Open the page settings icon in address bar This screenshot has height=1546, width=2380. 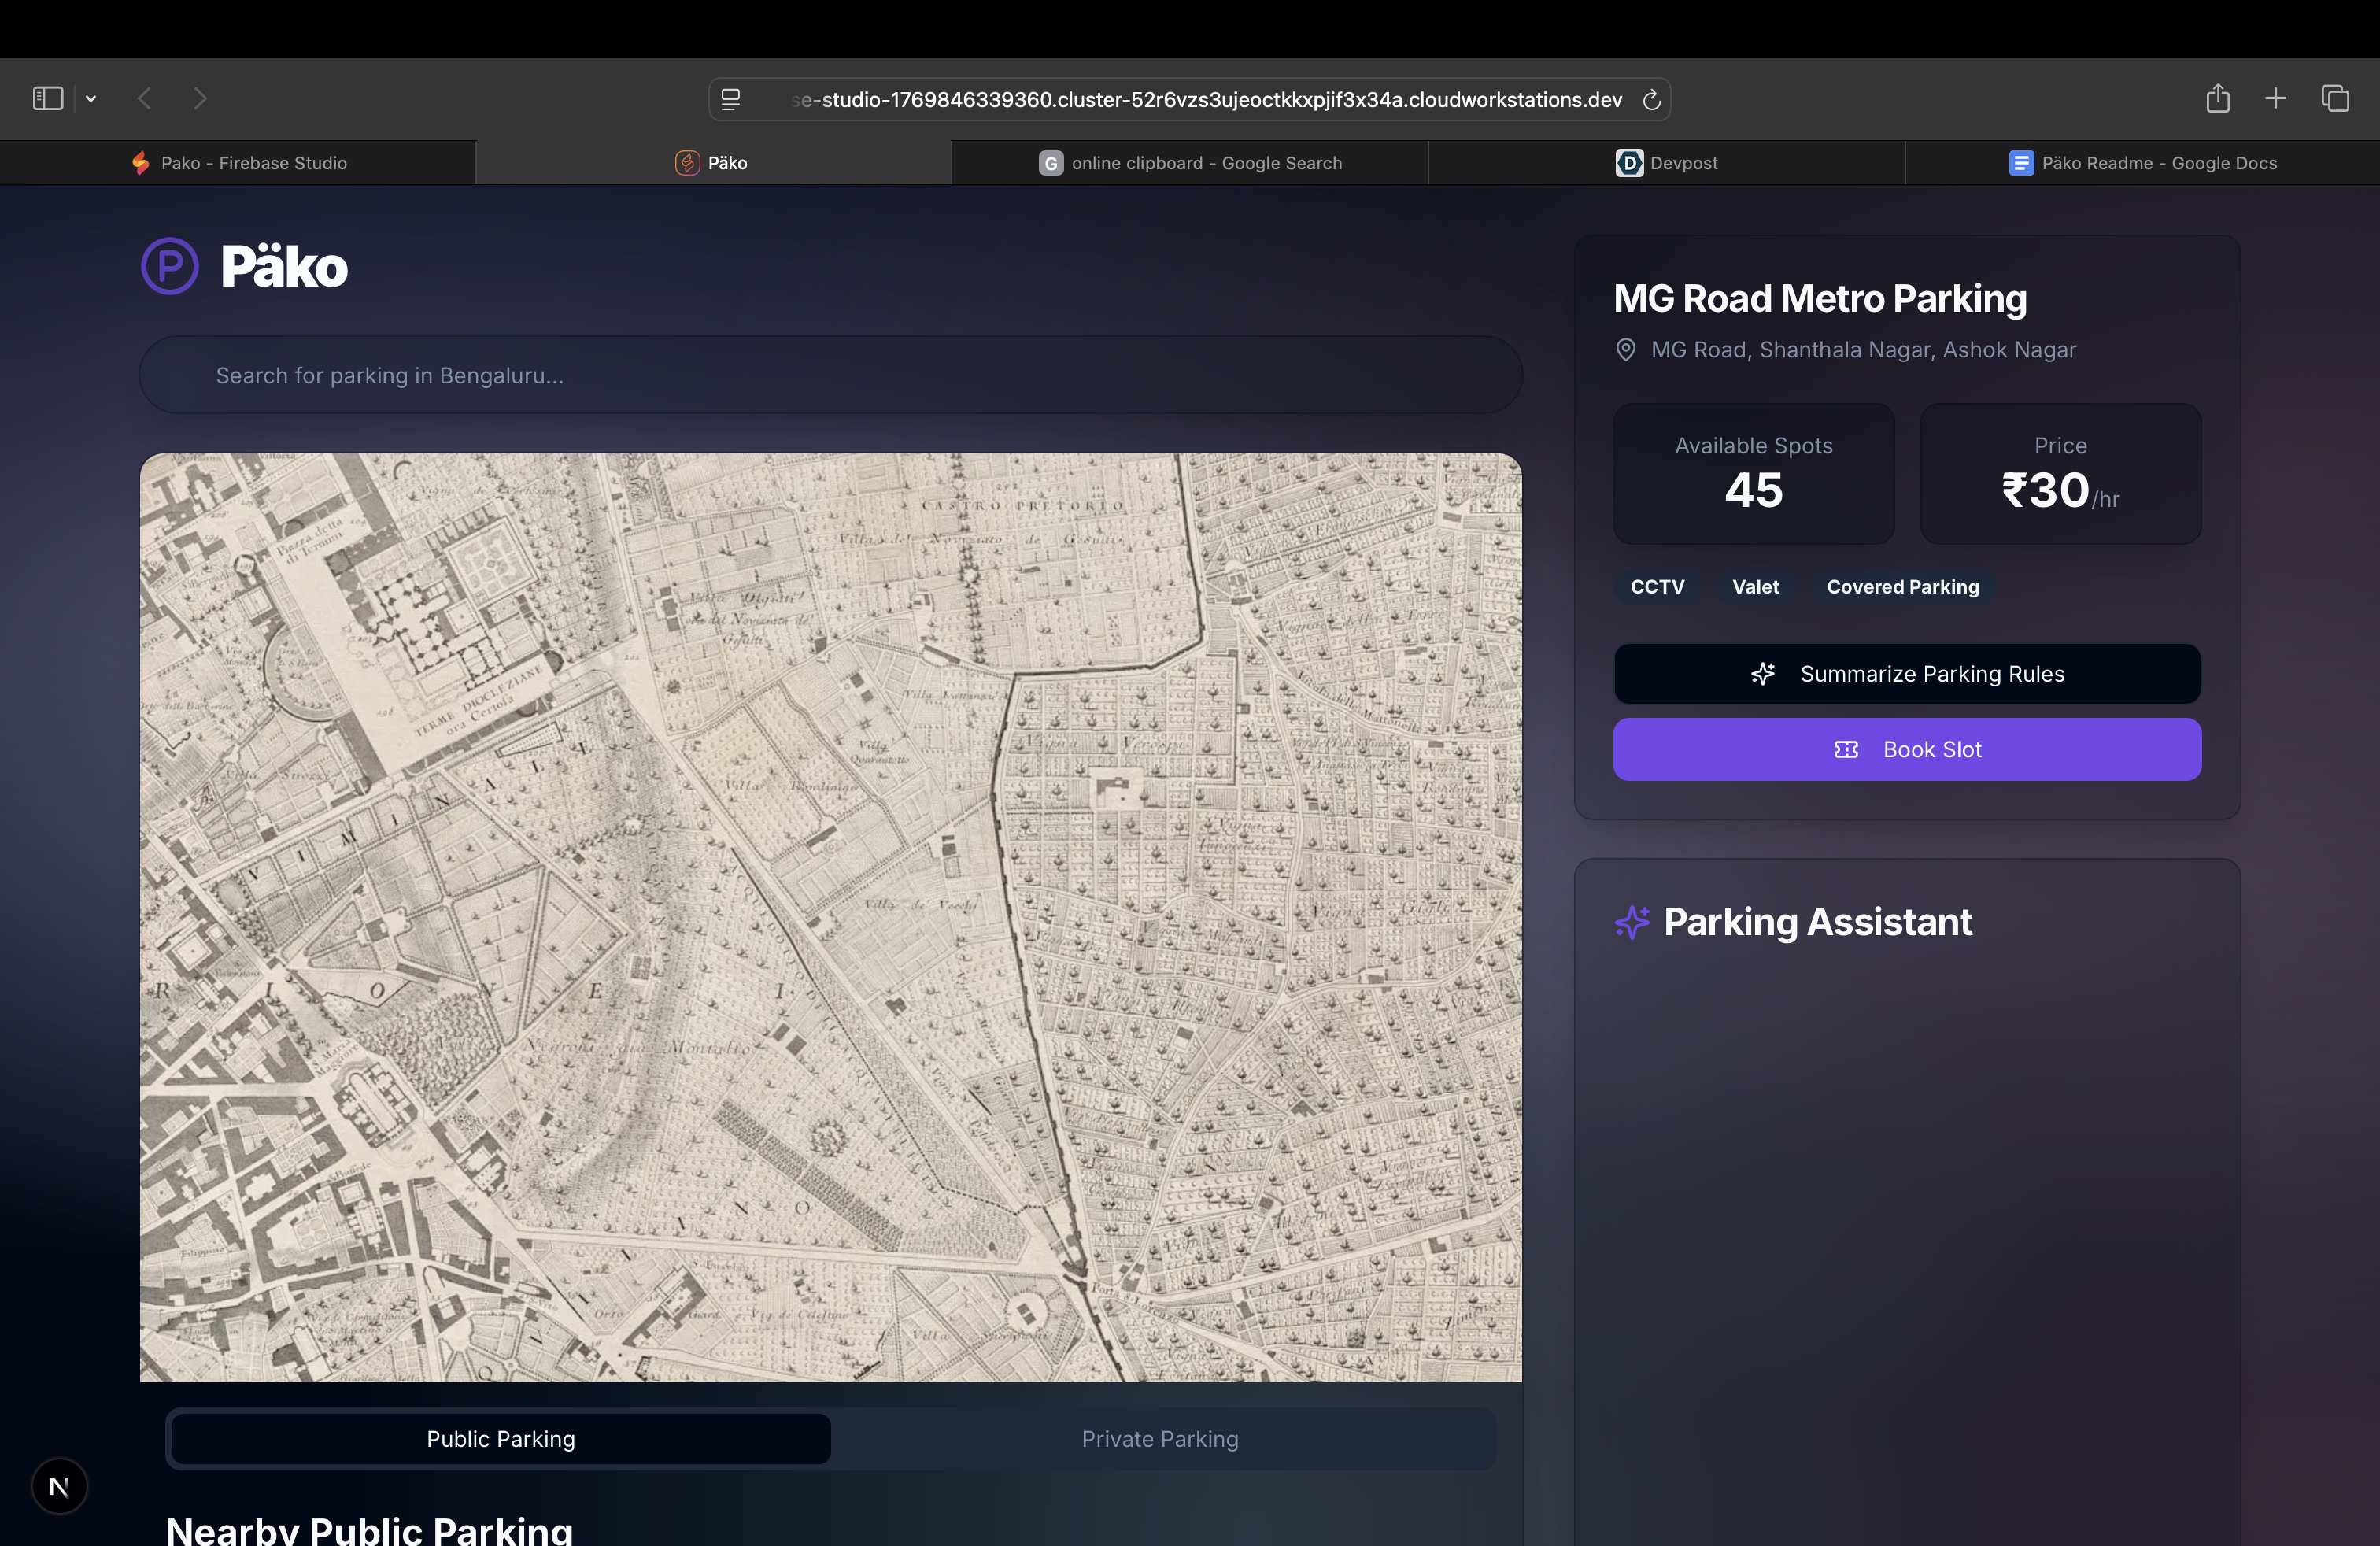click(731, 99)
